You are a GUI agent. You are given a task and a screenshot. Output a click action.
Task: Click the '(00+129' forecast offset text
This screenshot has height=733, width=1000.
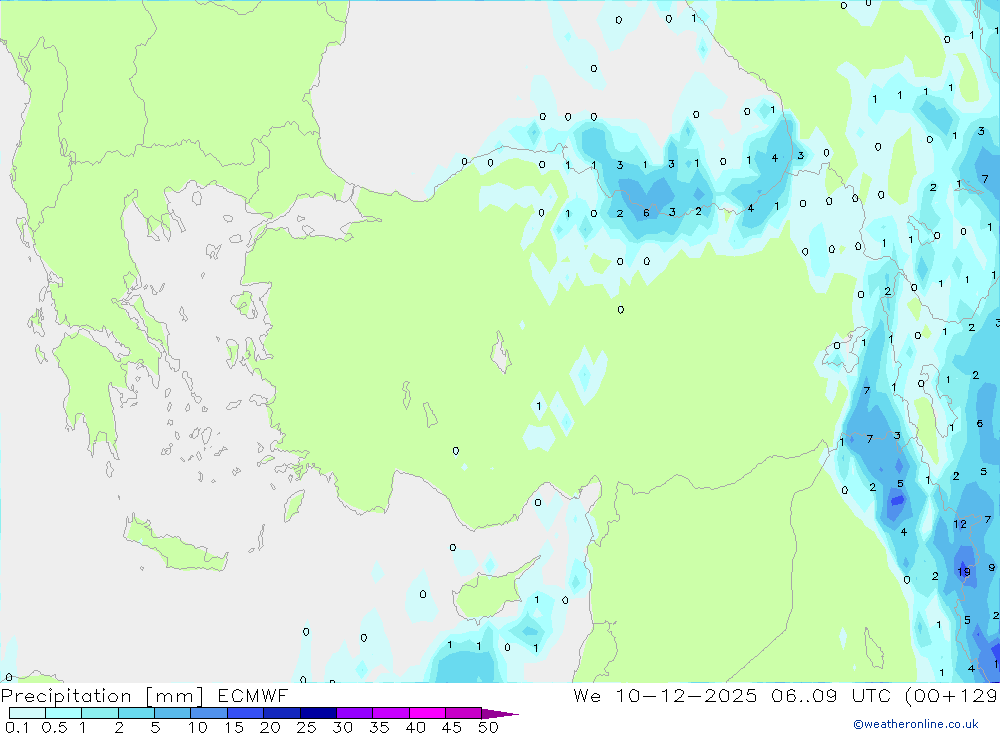coord(952,695)
